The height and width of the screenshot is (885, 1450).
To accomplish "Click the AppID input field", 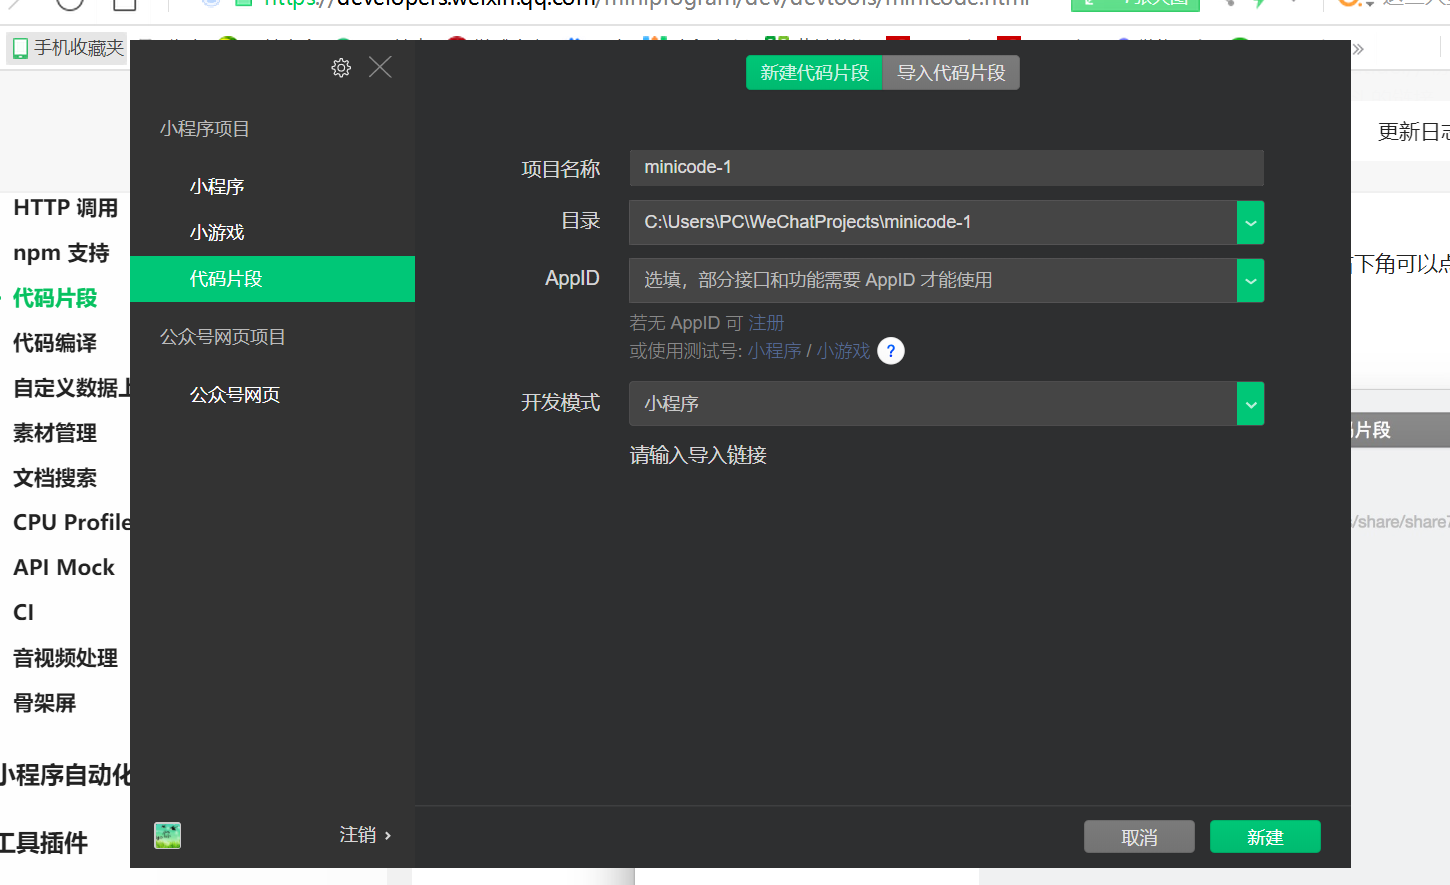I will 933,280.
